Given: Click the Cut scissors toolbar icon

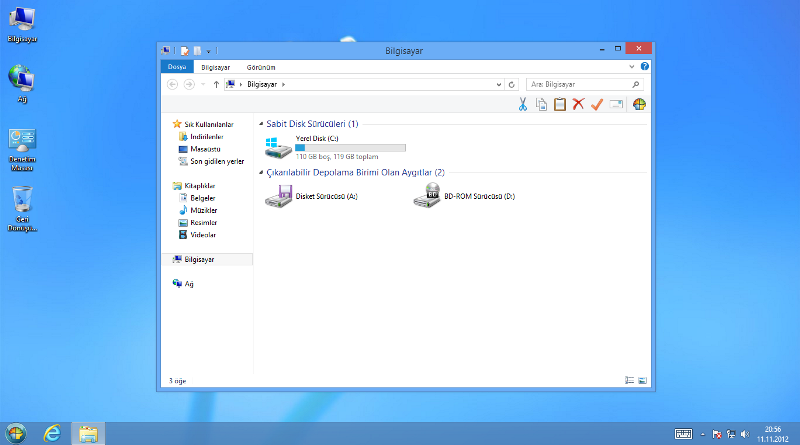Looking at the screenshot, I should click(522, 104).
